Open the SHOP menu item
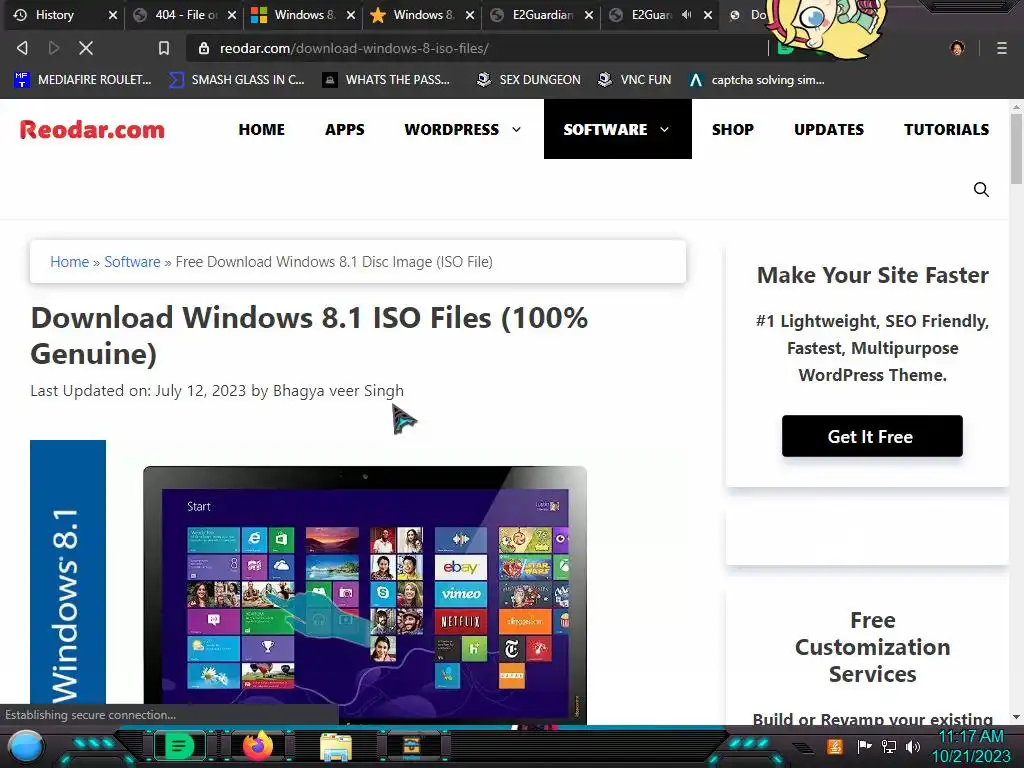 point(733,129)
